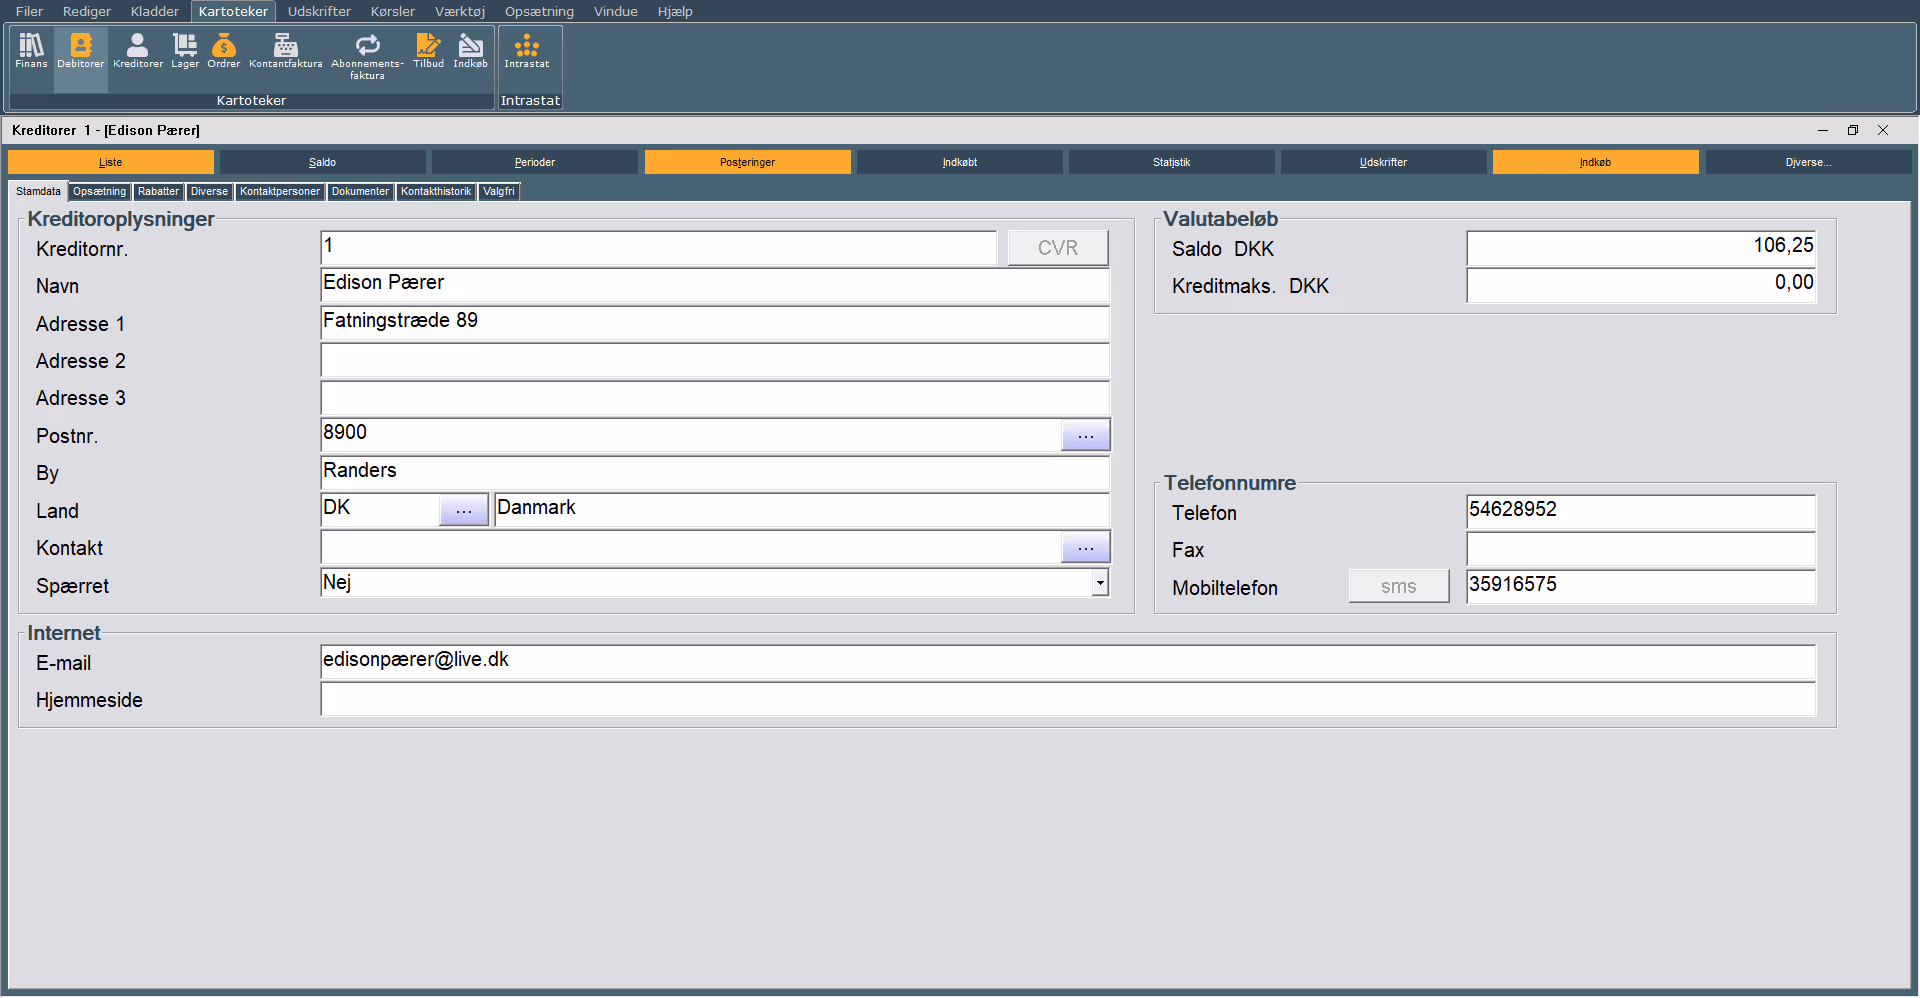The image size is (1920, 998).
Task: Switch to the Kontaktpersoner tab
Action: point(280,191)
